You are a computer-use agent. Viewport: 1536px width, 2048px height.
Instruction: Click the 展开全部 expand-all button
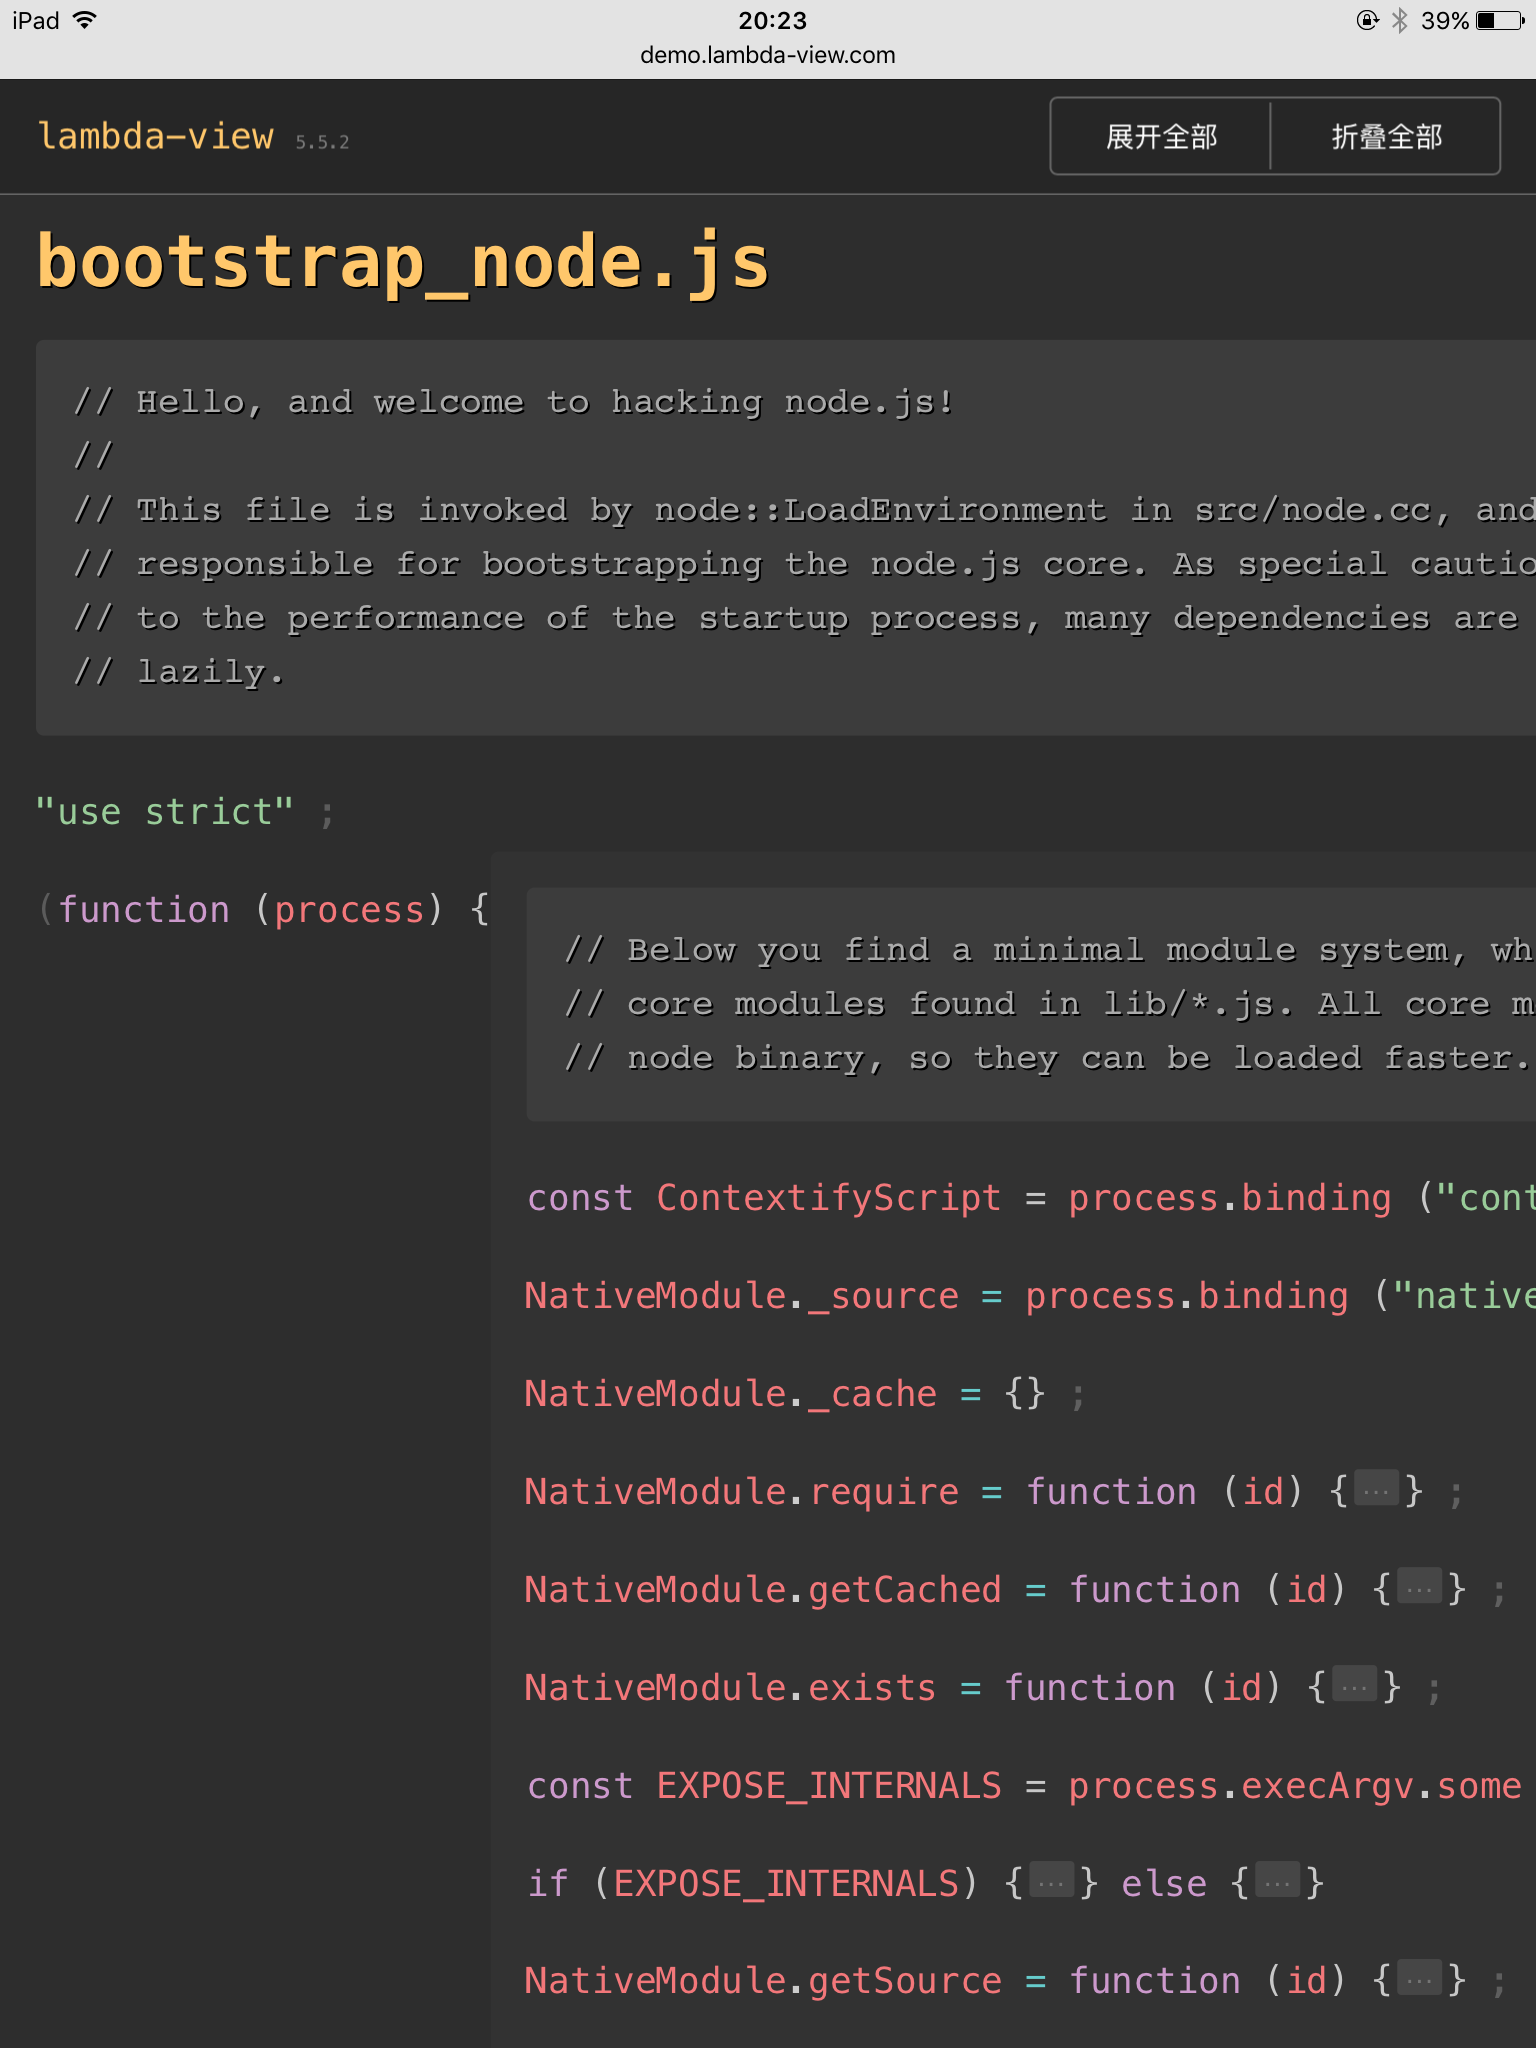1161,137
